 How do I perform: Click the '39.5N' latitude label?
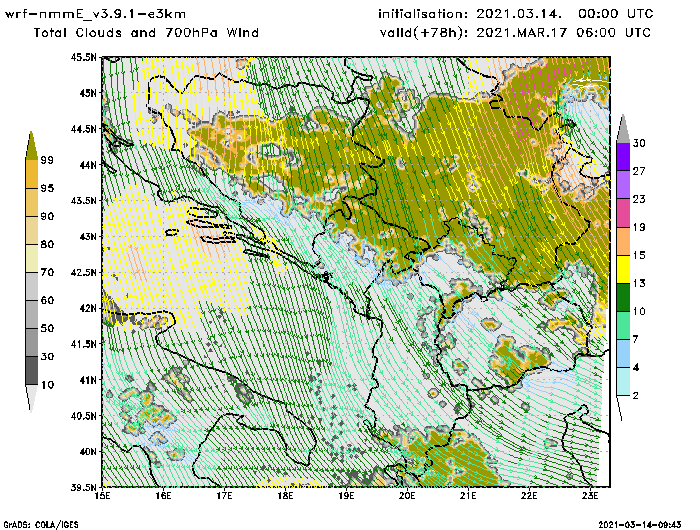click(x=83, y=487)
